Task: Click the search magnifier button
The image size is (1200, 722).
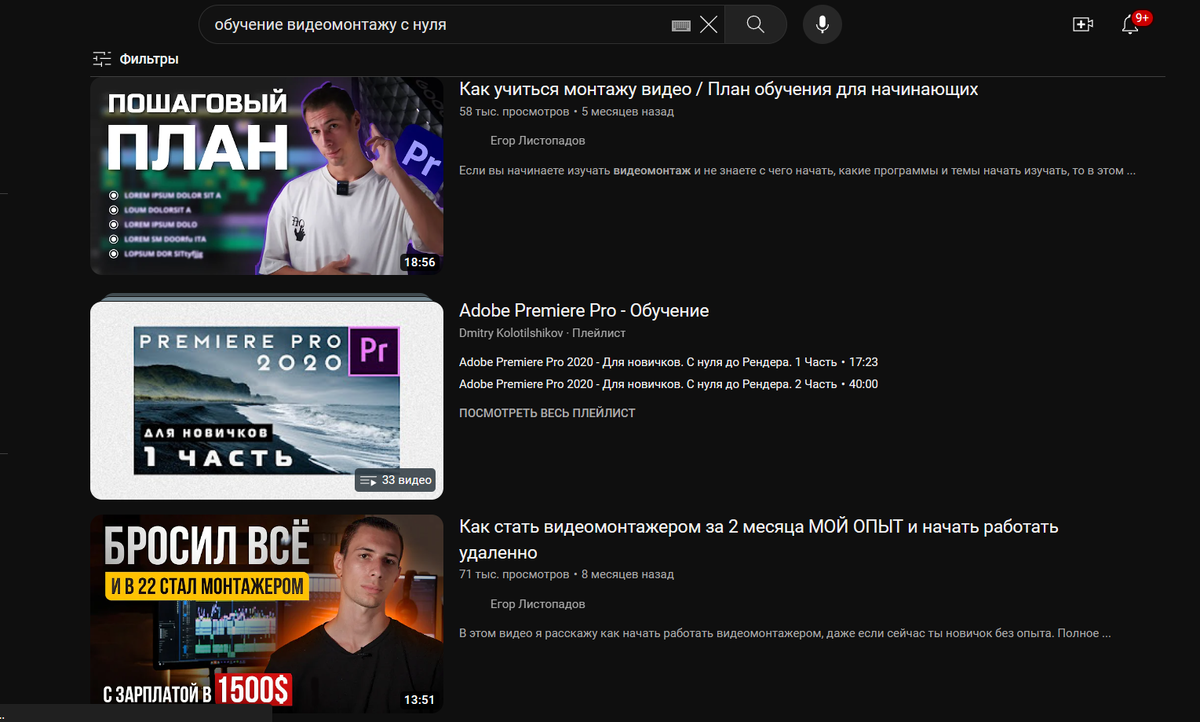Action: [x=755, y=24]
